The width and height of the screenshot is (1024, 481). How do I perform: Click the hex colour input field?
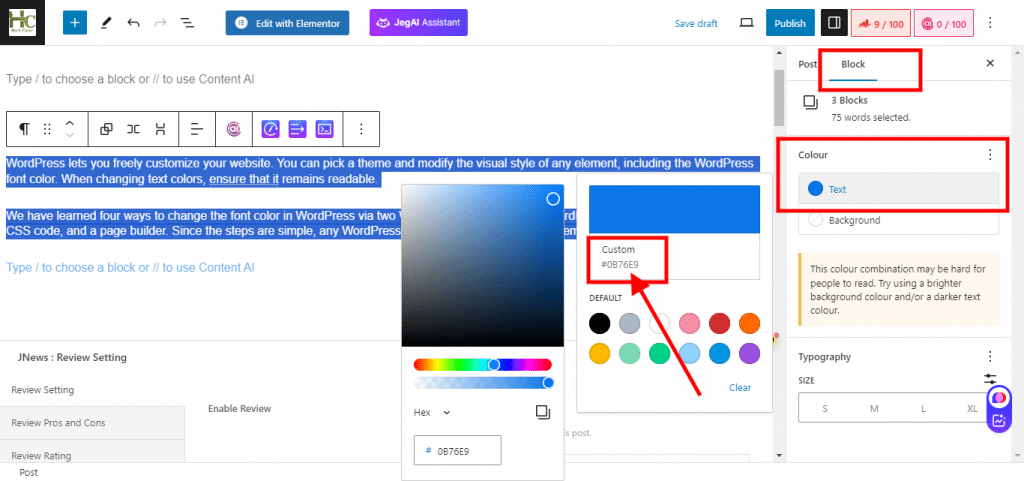(457, 450)
